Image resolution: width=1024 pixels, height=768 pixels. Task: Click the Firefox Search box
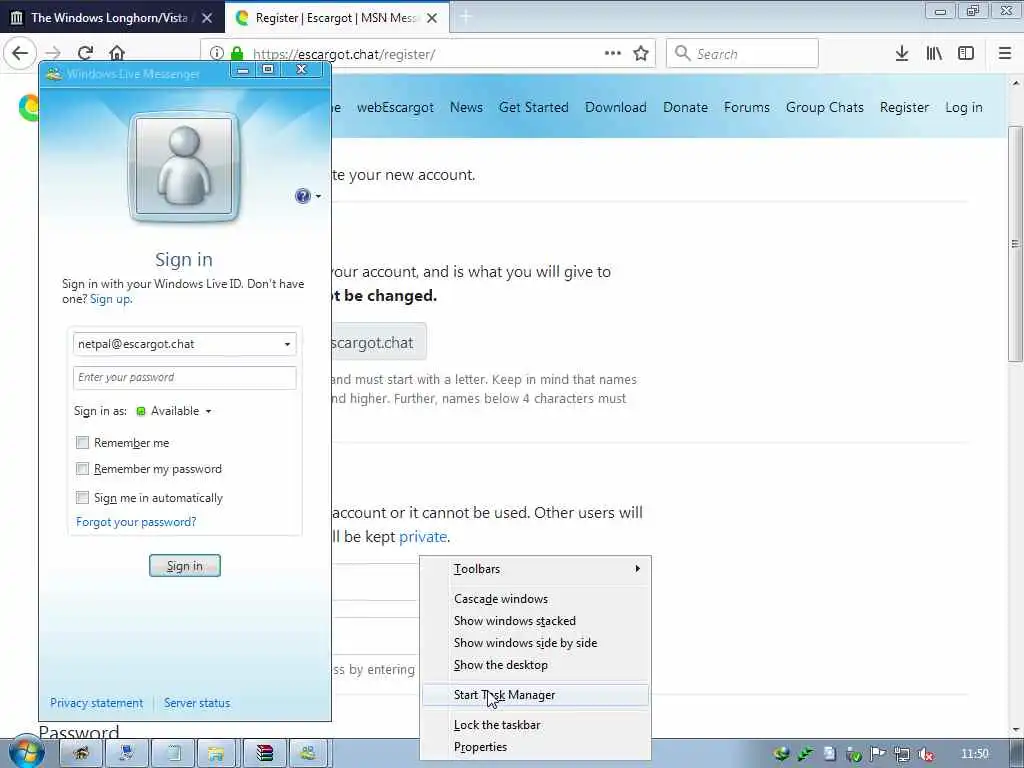(x=743, y=53)
